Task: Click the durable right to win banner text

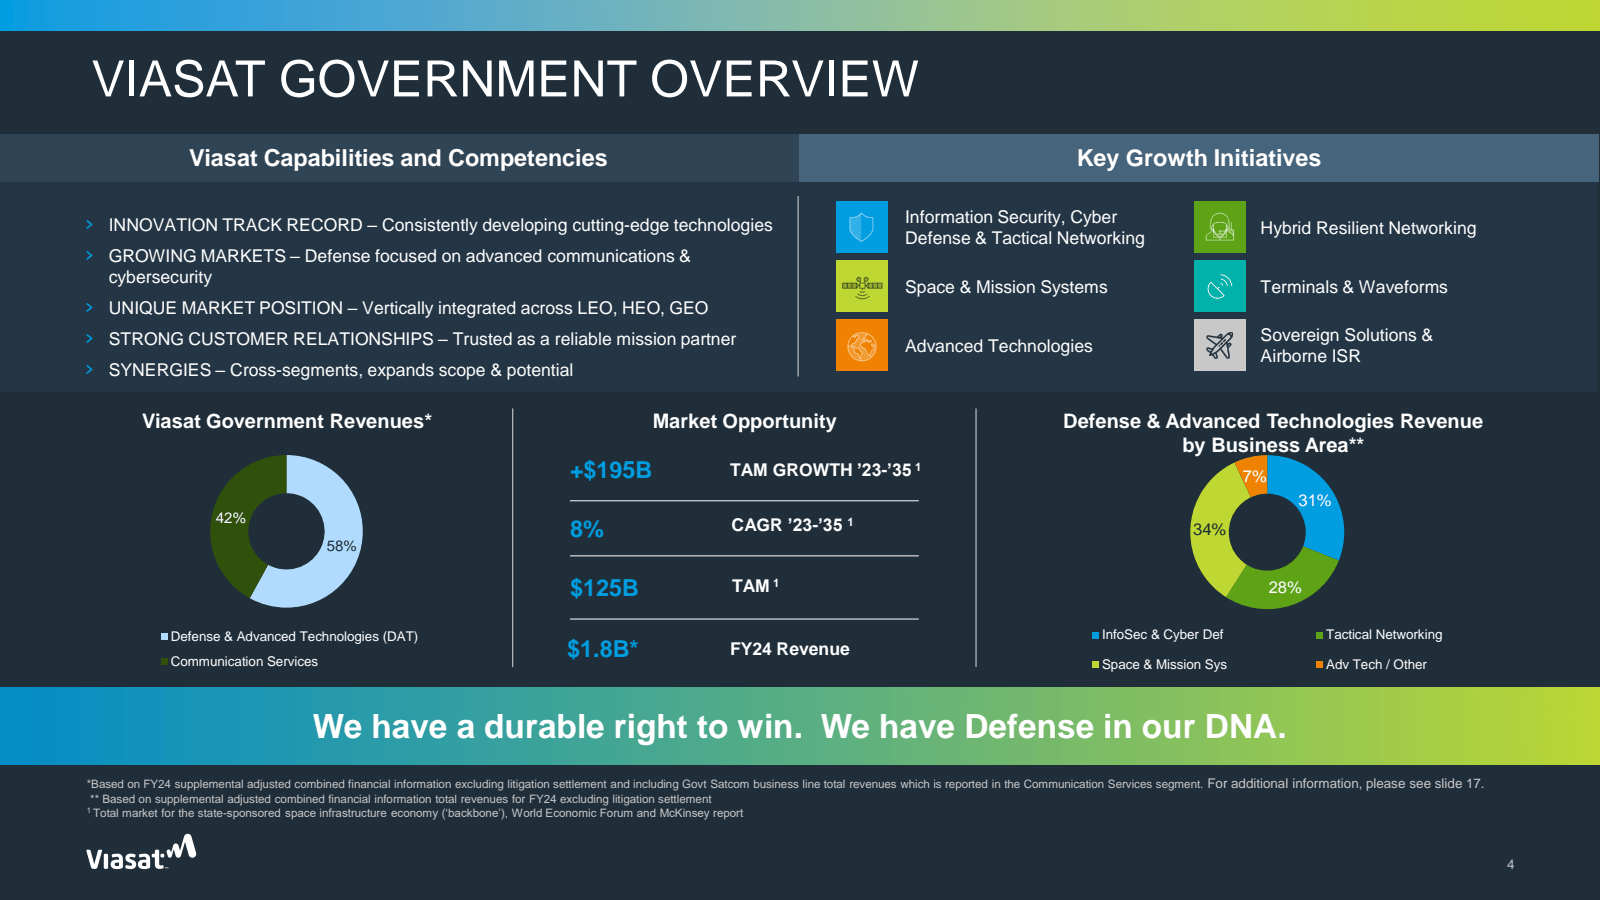Action: tap(800, 726)
